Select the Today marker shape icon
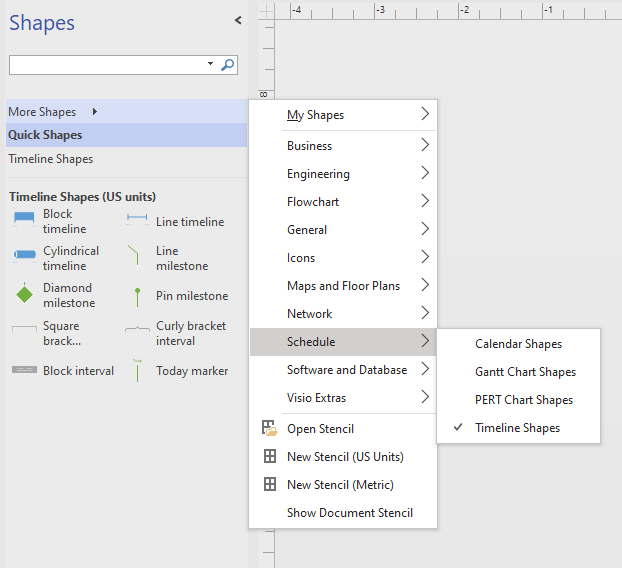 pyautogui.click(x=137, y=370)
